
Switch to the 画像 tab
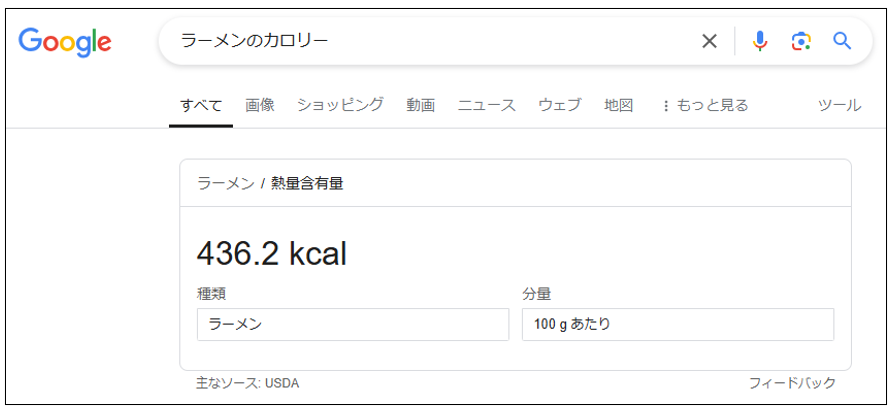260,105
